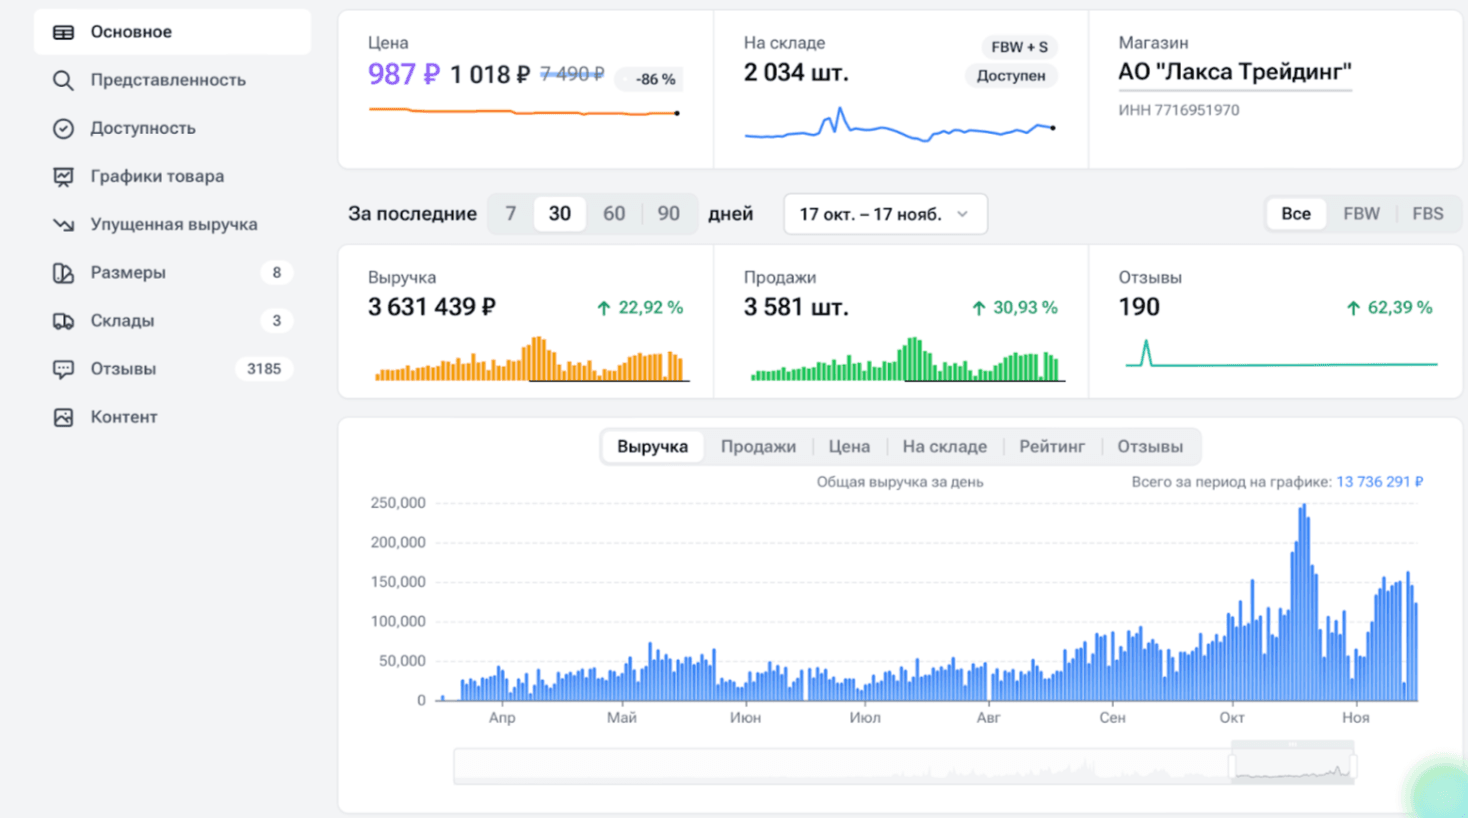Open the Склады menu label
Image resolution: width=1468 pixels, height=818 pixels.
(x=122, y=320)
